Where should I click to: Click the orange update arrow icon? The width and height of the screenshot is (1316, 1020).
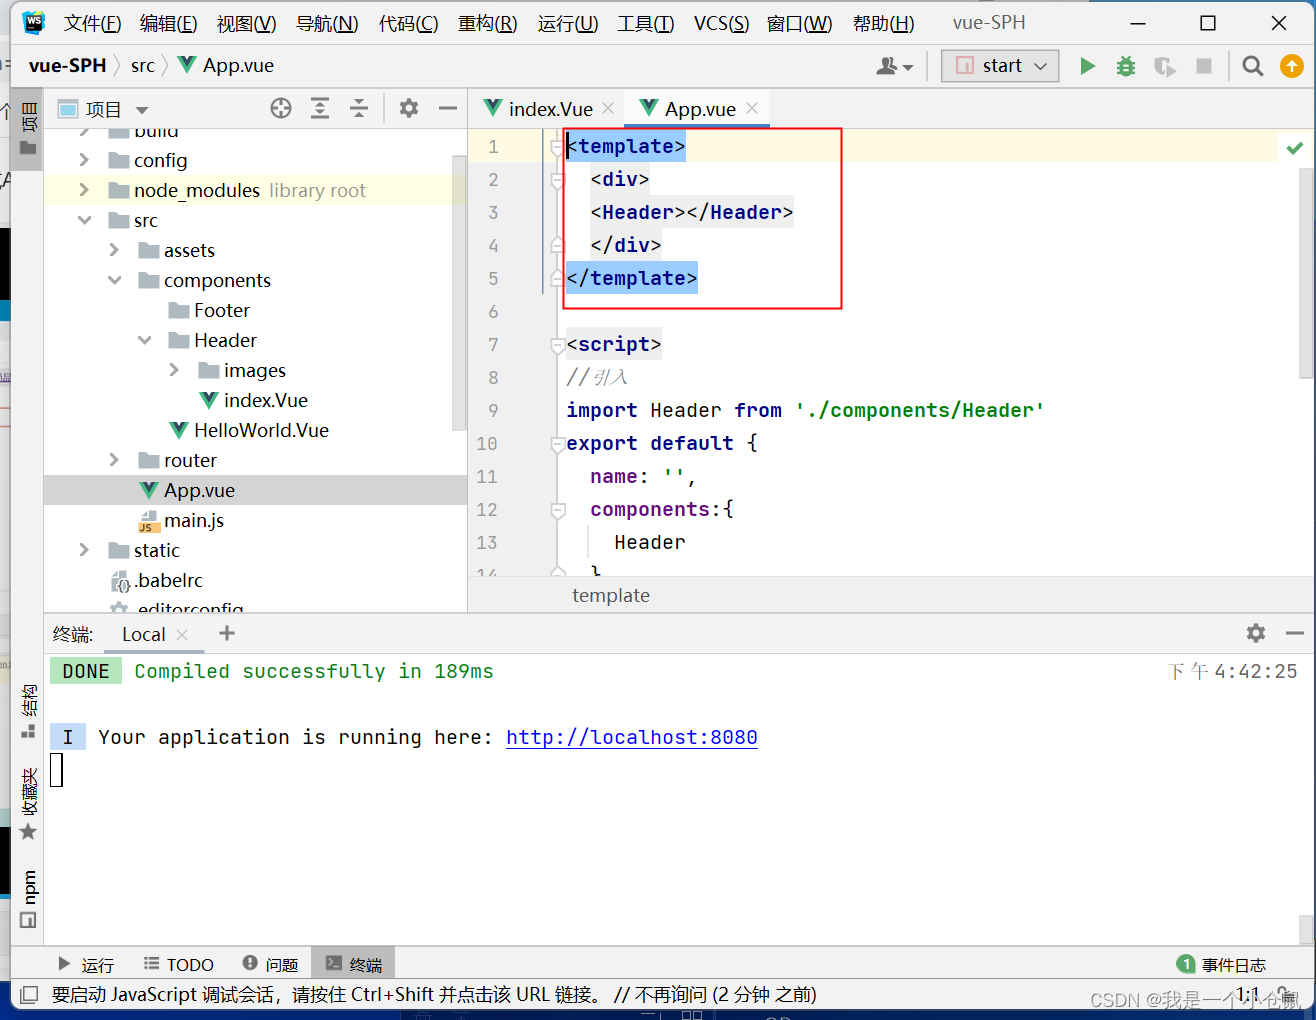click(x=1292, y=66)
